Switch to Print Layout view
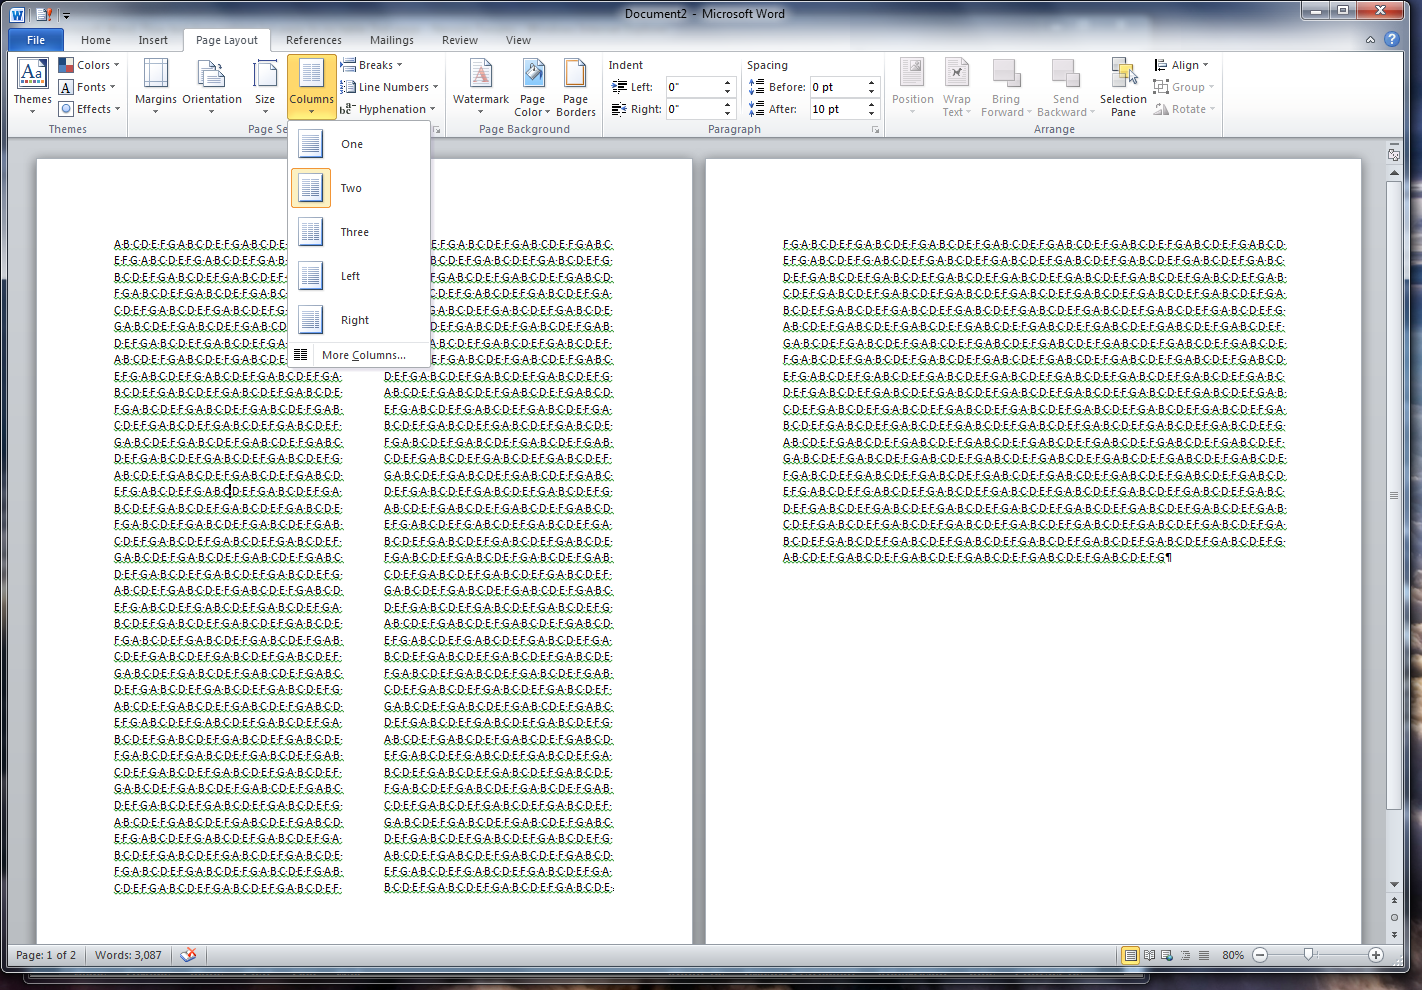The width and height of the screenshot is (1422, 990). tap(1131, 955)
